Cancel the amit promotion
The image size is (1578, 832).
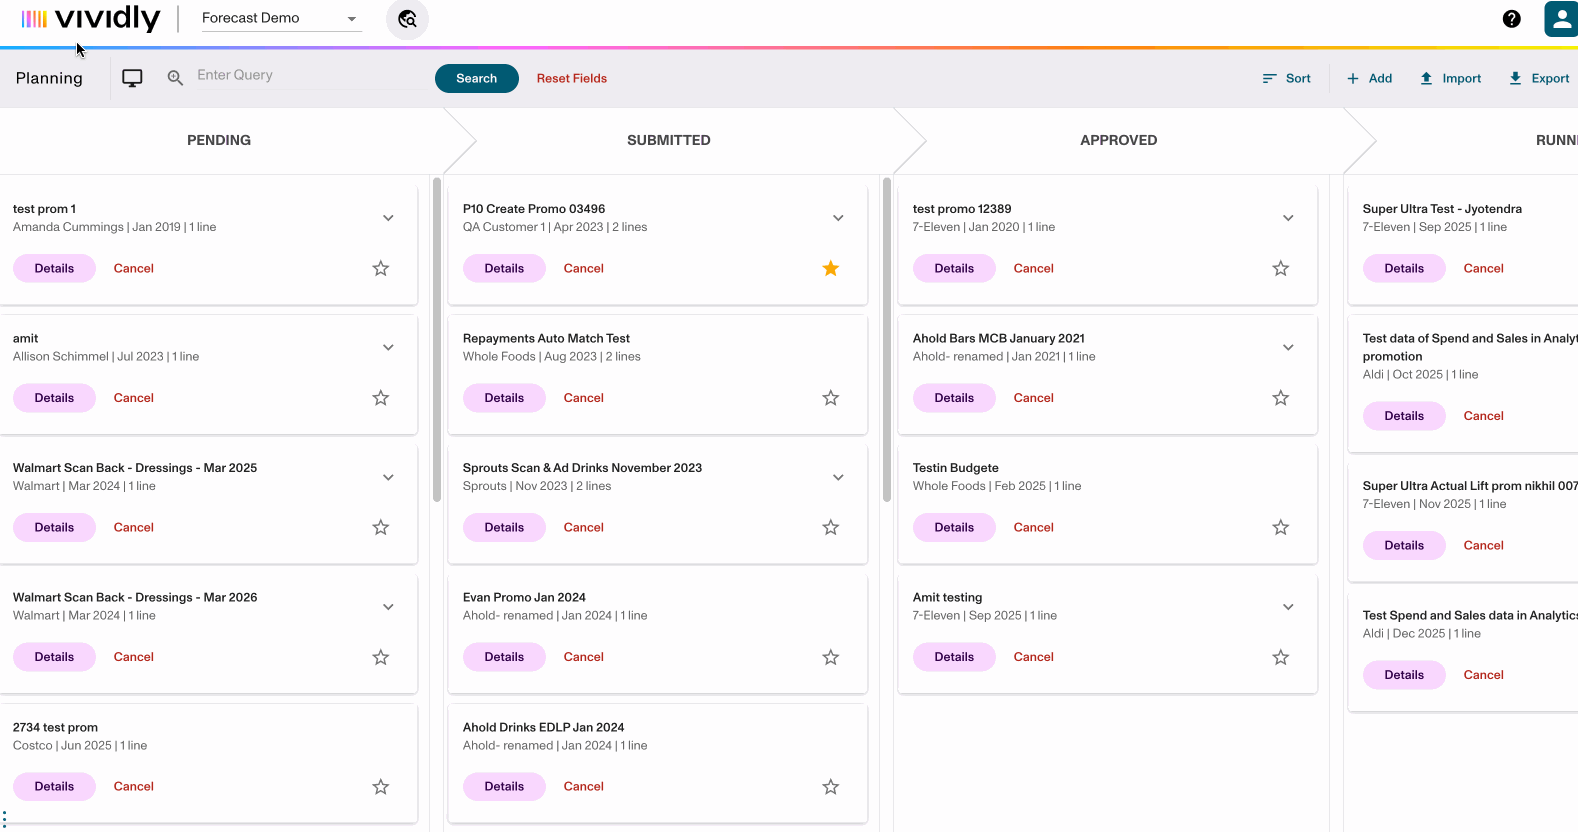(x=134, y=398)
